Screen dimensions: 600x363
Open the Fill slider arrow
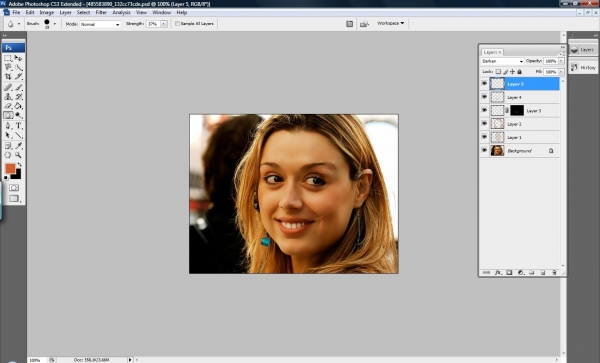point(561,72)
